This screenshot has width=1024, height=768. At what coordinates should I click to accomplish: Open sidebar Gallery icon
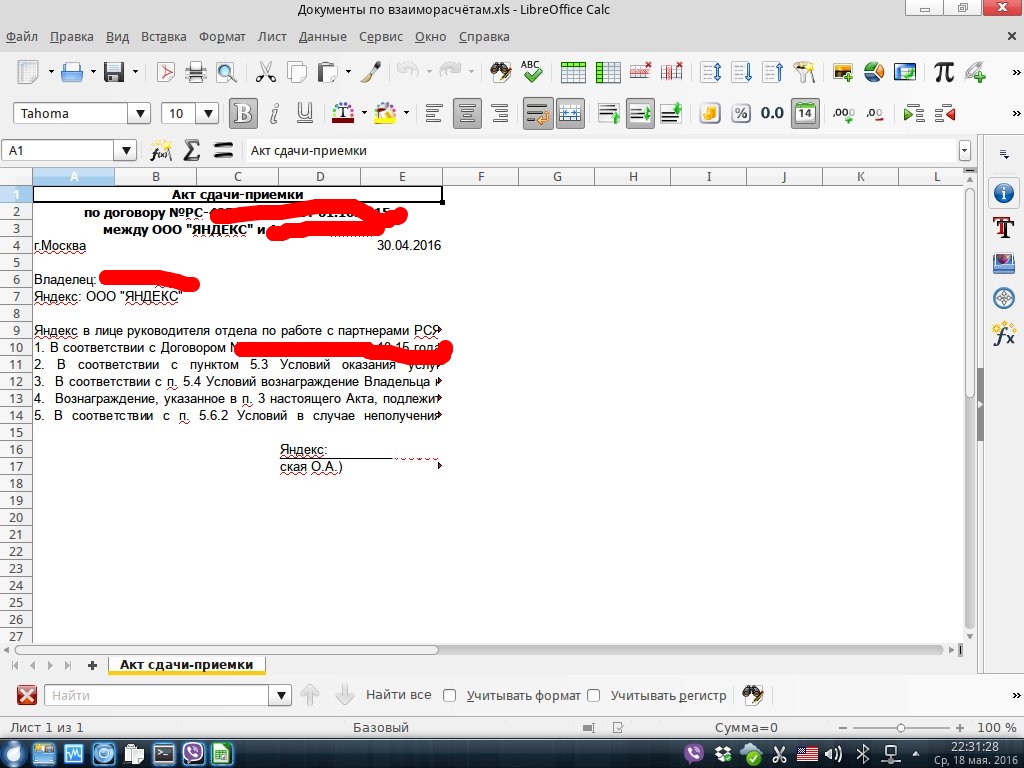click(x=1004, y=263)
